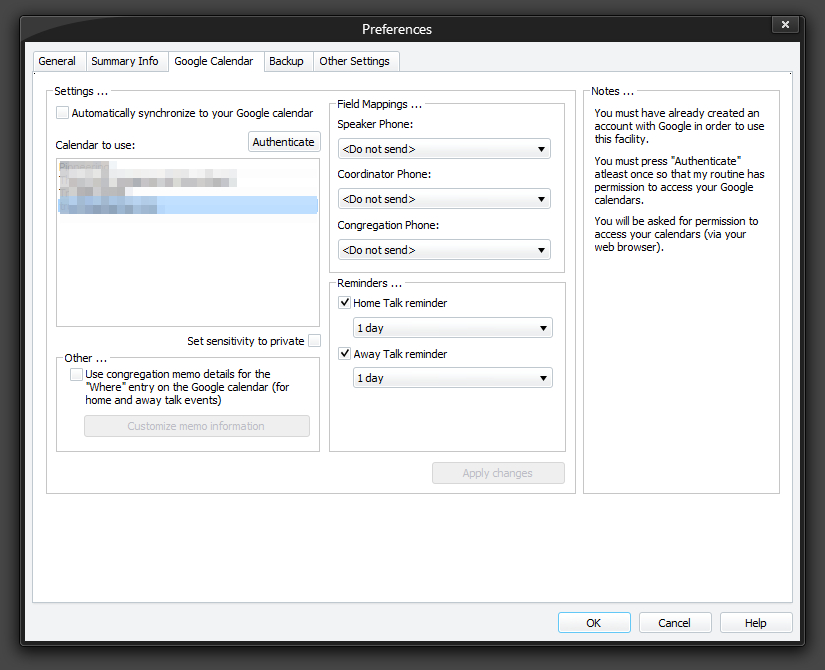Cancel the Preferences dialog
Screen dimensions: 825x670
tap(675, 623)
